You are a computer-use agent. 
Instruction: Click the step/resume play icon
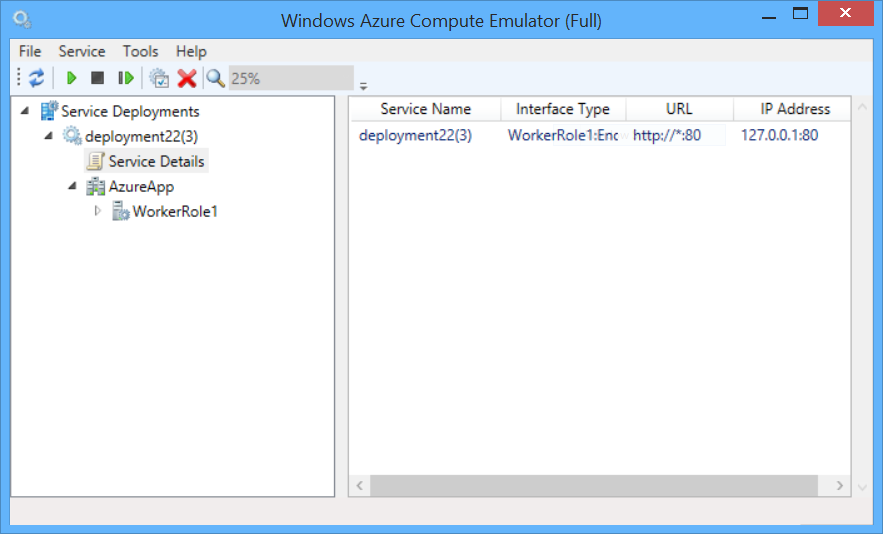point(126,78)
